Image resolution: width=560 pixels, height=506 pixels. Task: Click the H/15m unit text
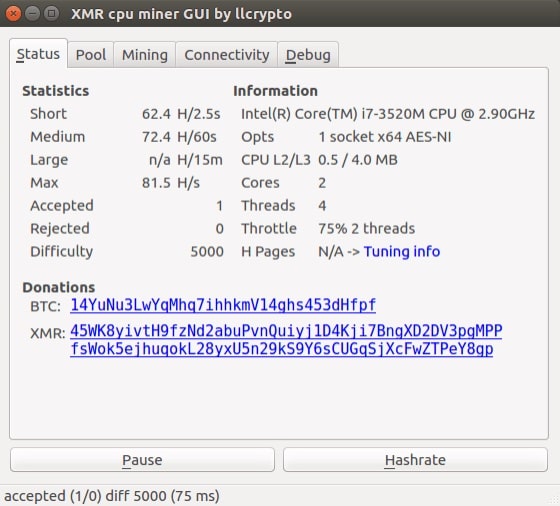[200, 160]
